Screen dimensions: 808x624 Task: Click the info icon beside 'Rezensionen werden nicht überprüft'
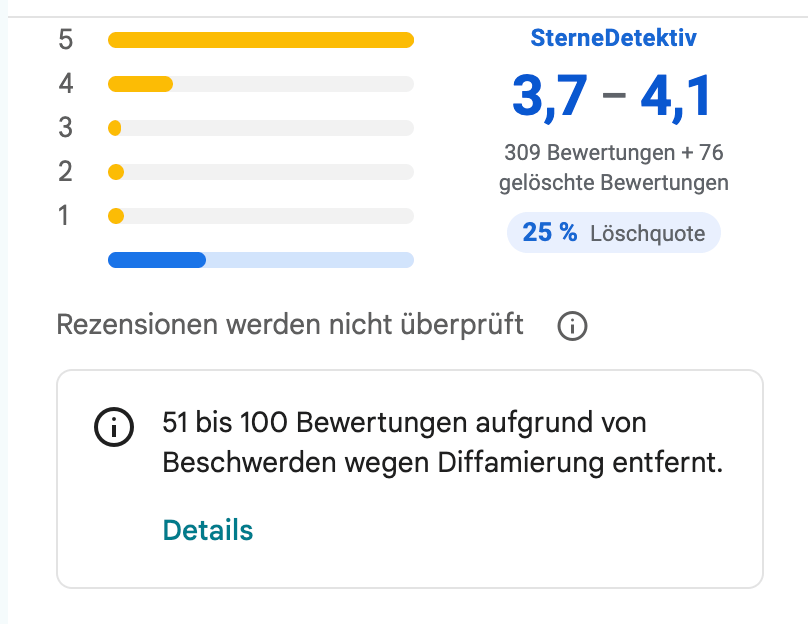pyautogui.click(x=572, y=325)
